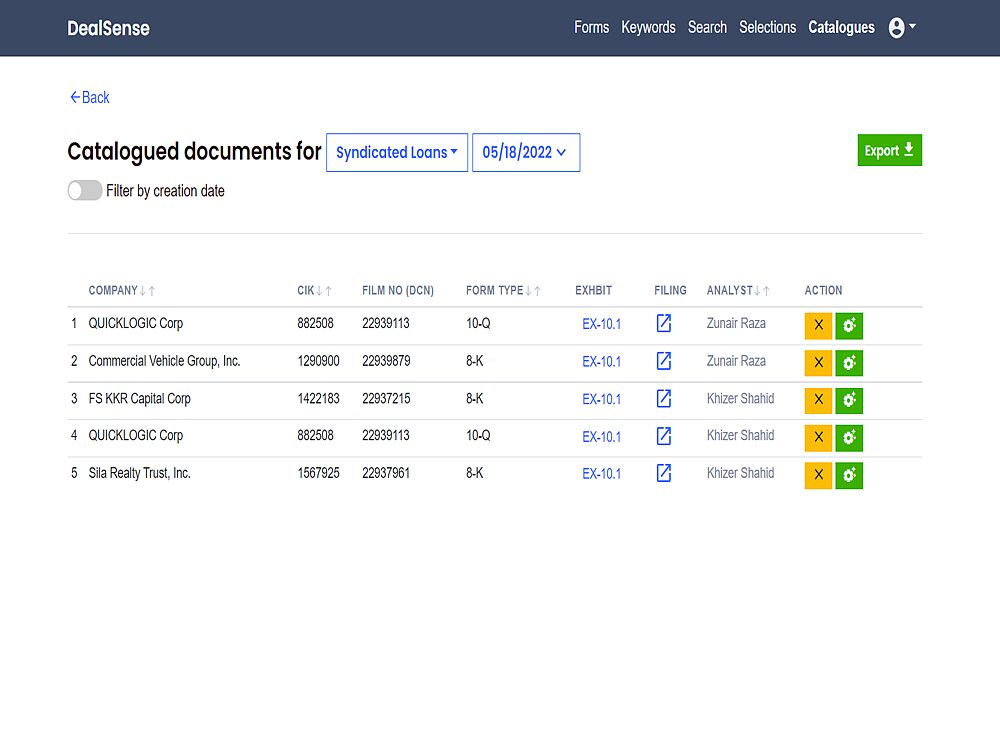Click green gear for QUICKLOGIC Corp row 4
Image resolution: width=1000 pixels, height=750 pixels.
pos(849,438)
